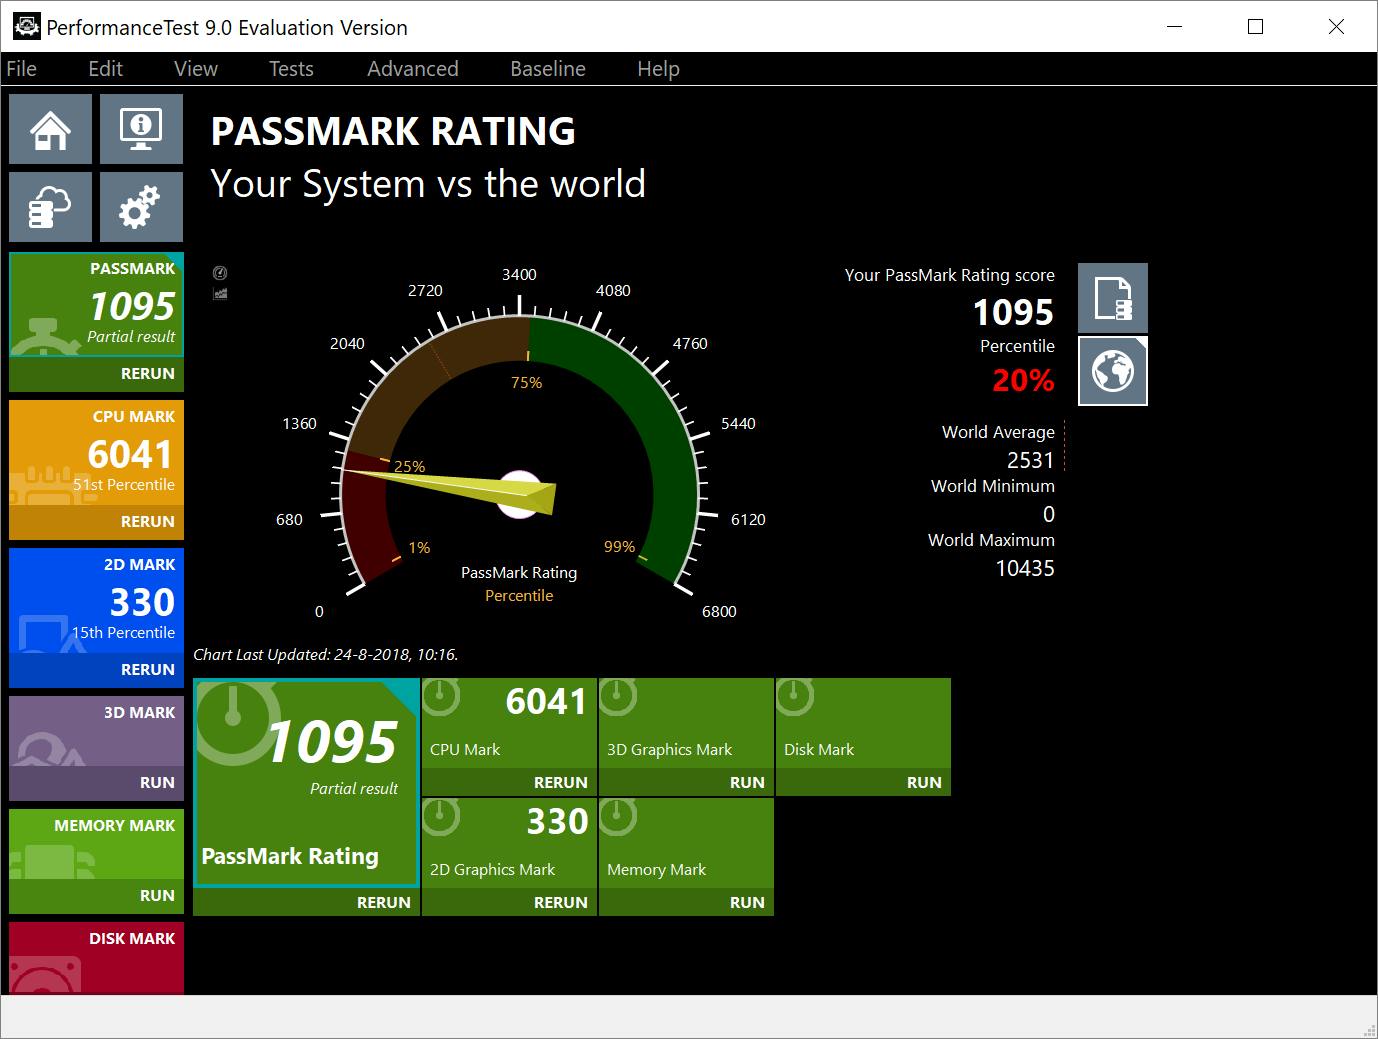Open the cloud baseline database icon
Viewport: 1378px width, 1039px height.
pos(51,207)
